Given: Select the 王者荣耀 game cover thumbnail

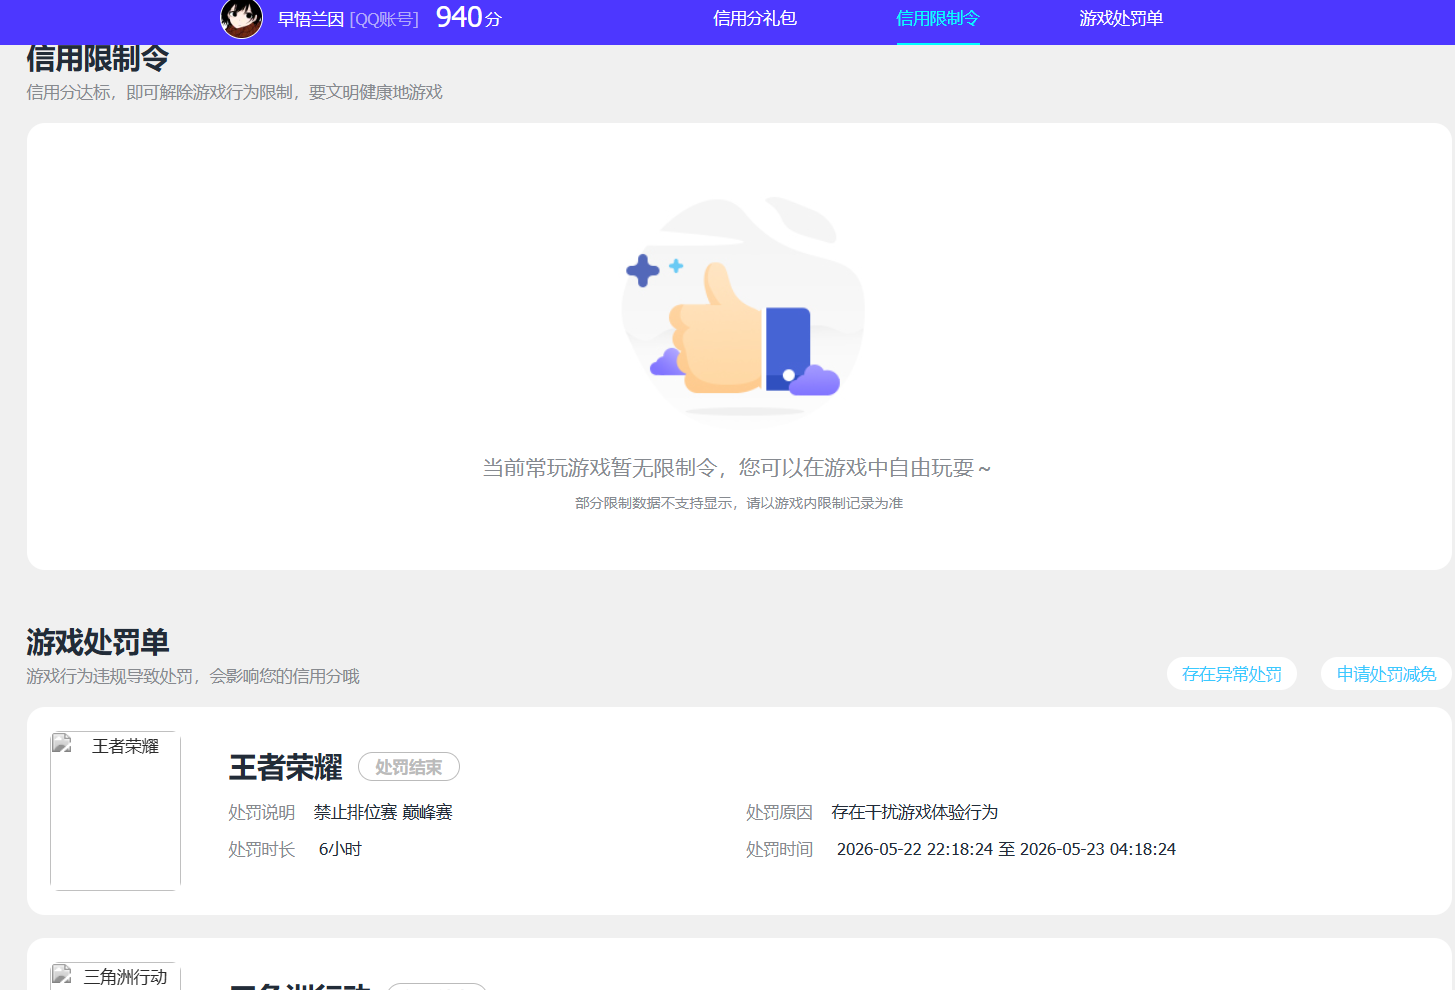Looking at the screenshot, I should (115, 811).
